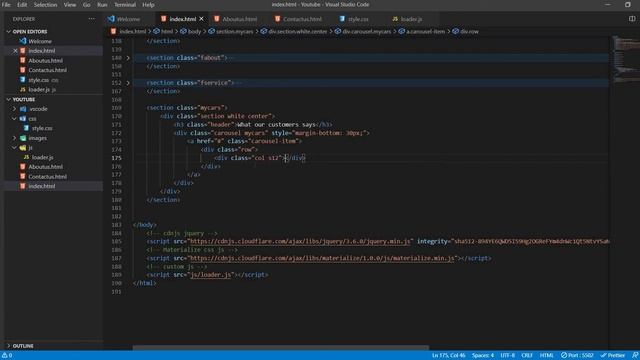
Task: Click the index.html breadcrumb
Action: click(x=132, y=31)
